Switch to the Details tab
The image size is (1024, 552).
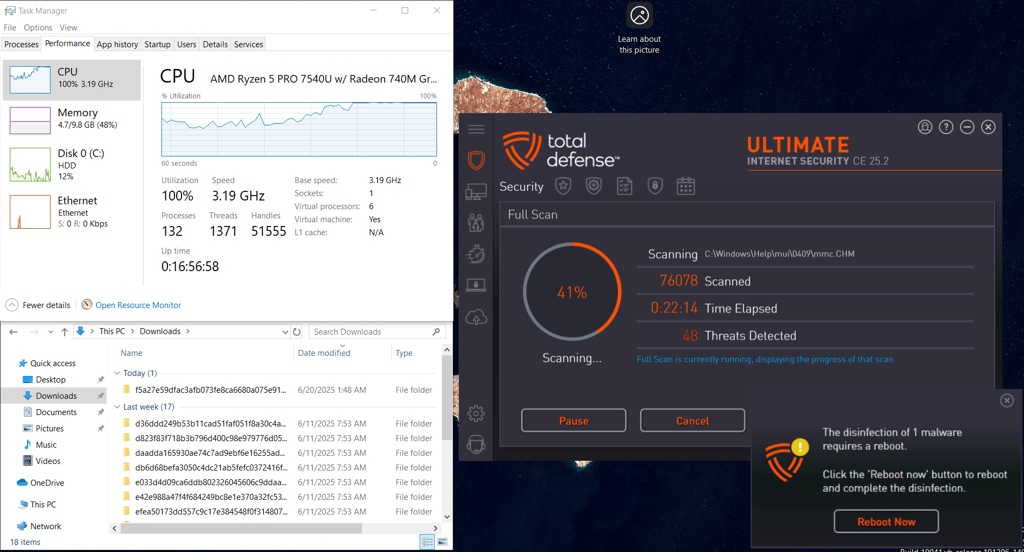coord(215,44)
